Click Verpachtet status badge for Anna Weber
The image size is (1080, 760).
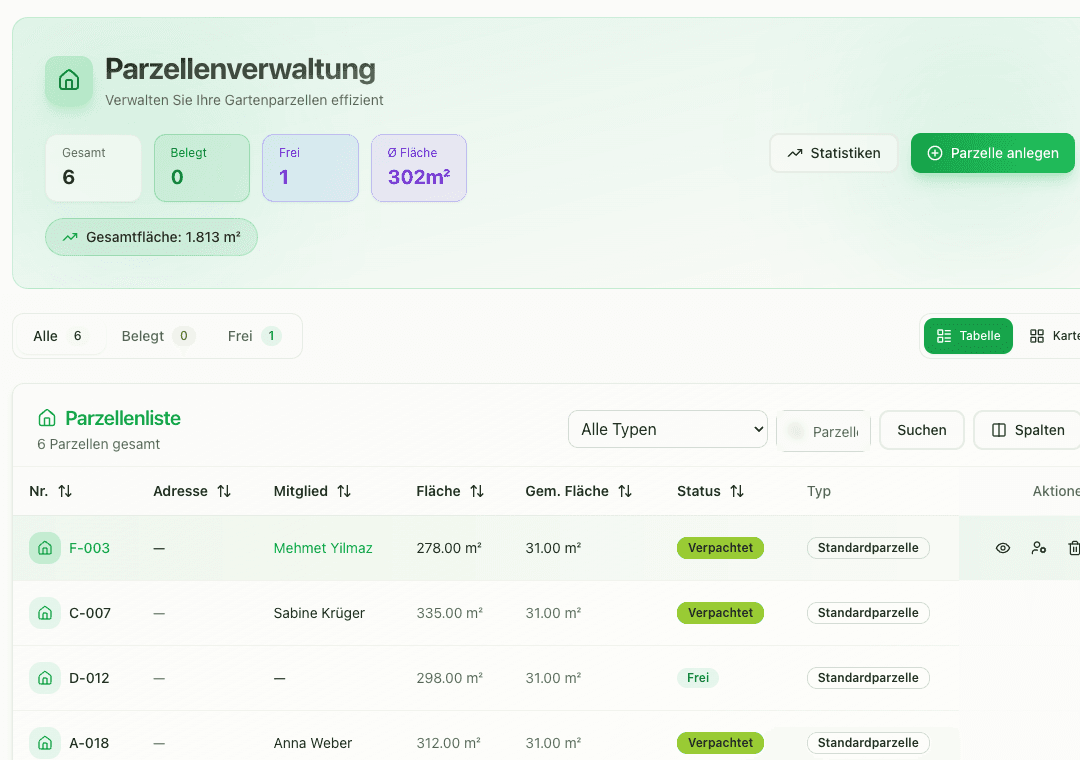pyautogui.click(x=720, y=743)
